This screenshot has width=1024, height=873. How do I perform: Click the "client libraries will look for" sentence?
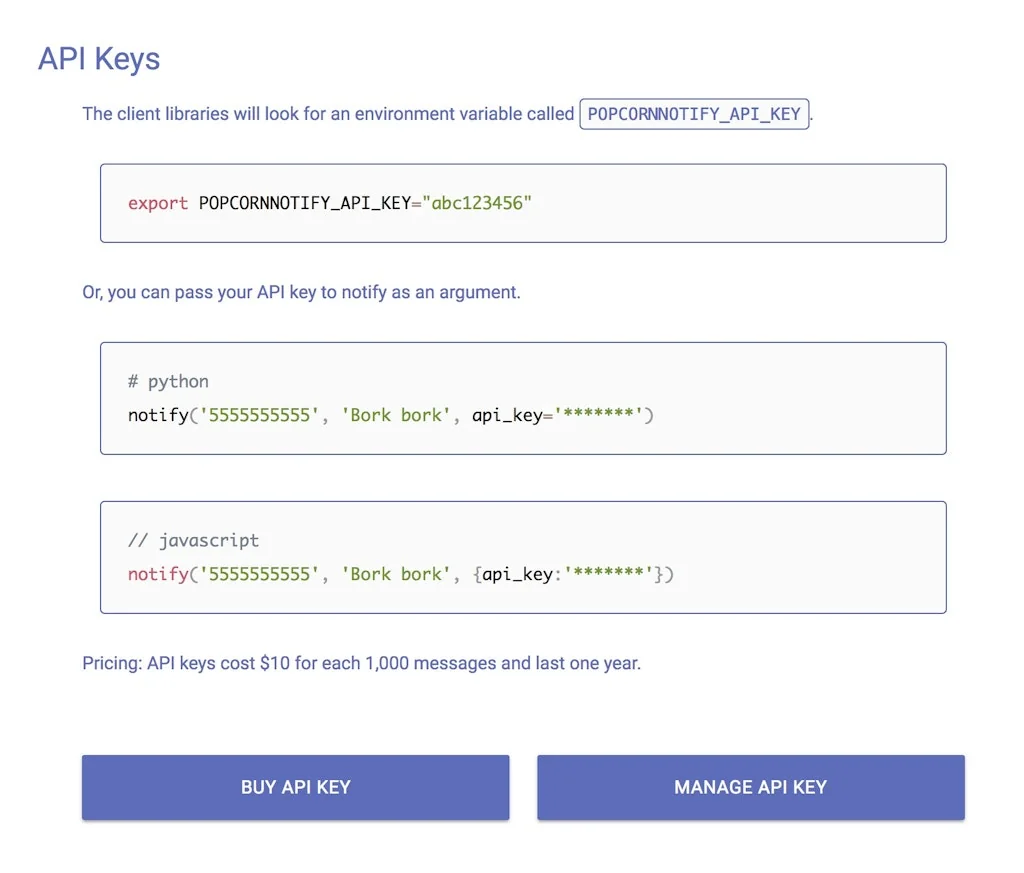(328, 114)
